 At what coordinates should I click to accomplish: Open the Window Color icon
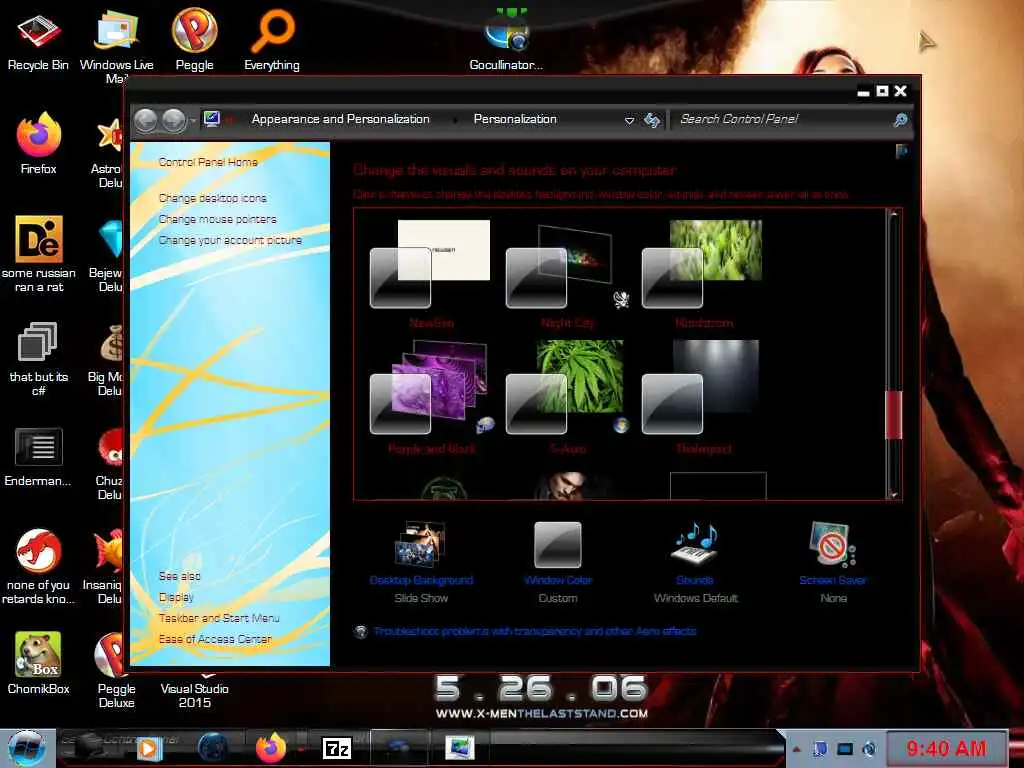(558, 545)
